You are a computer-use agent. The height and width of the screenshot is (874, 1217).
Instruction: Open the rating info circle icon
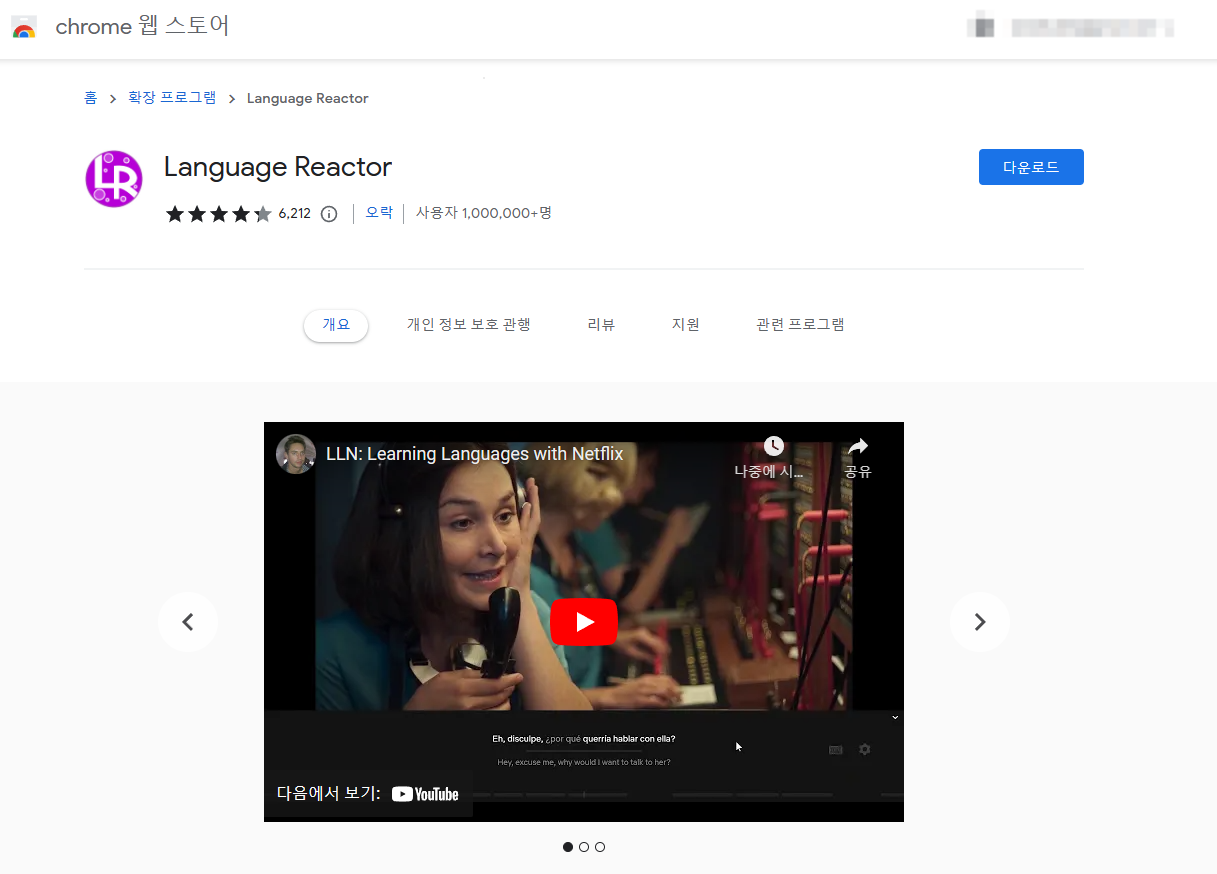(329, 213)
